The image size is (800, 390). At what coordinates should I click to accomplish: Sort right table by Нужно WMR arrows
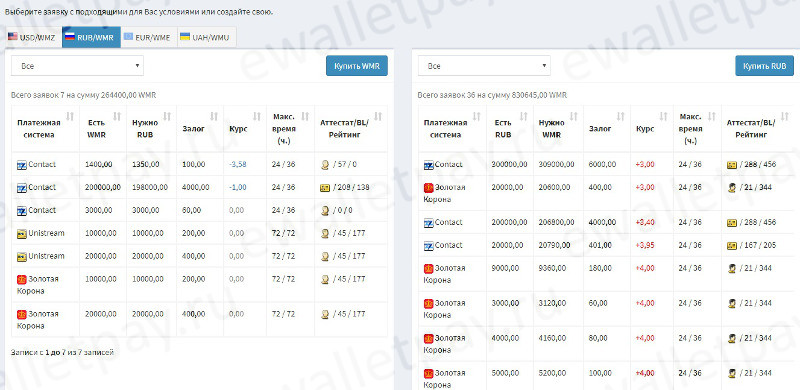[x=573, y=116]
